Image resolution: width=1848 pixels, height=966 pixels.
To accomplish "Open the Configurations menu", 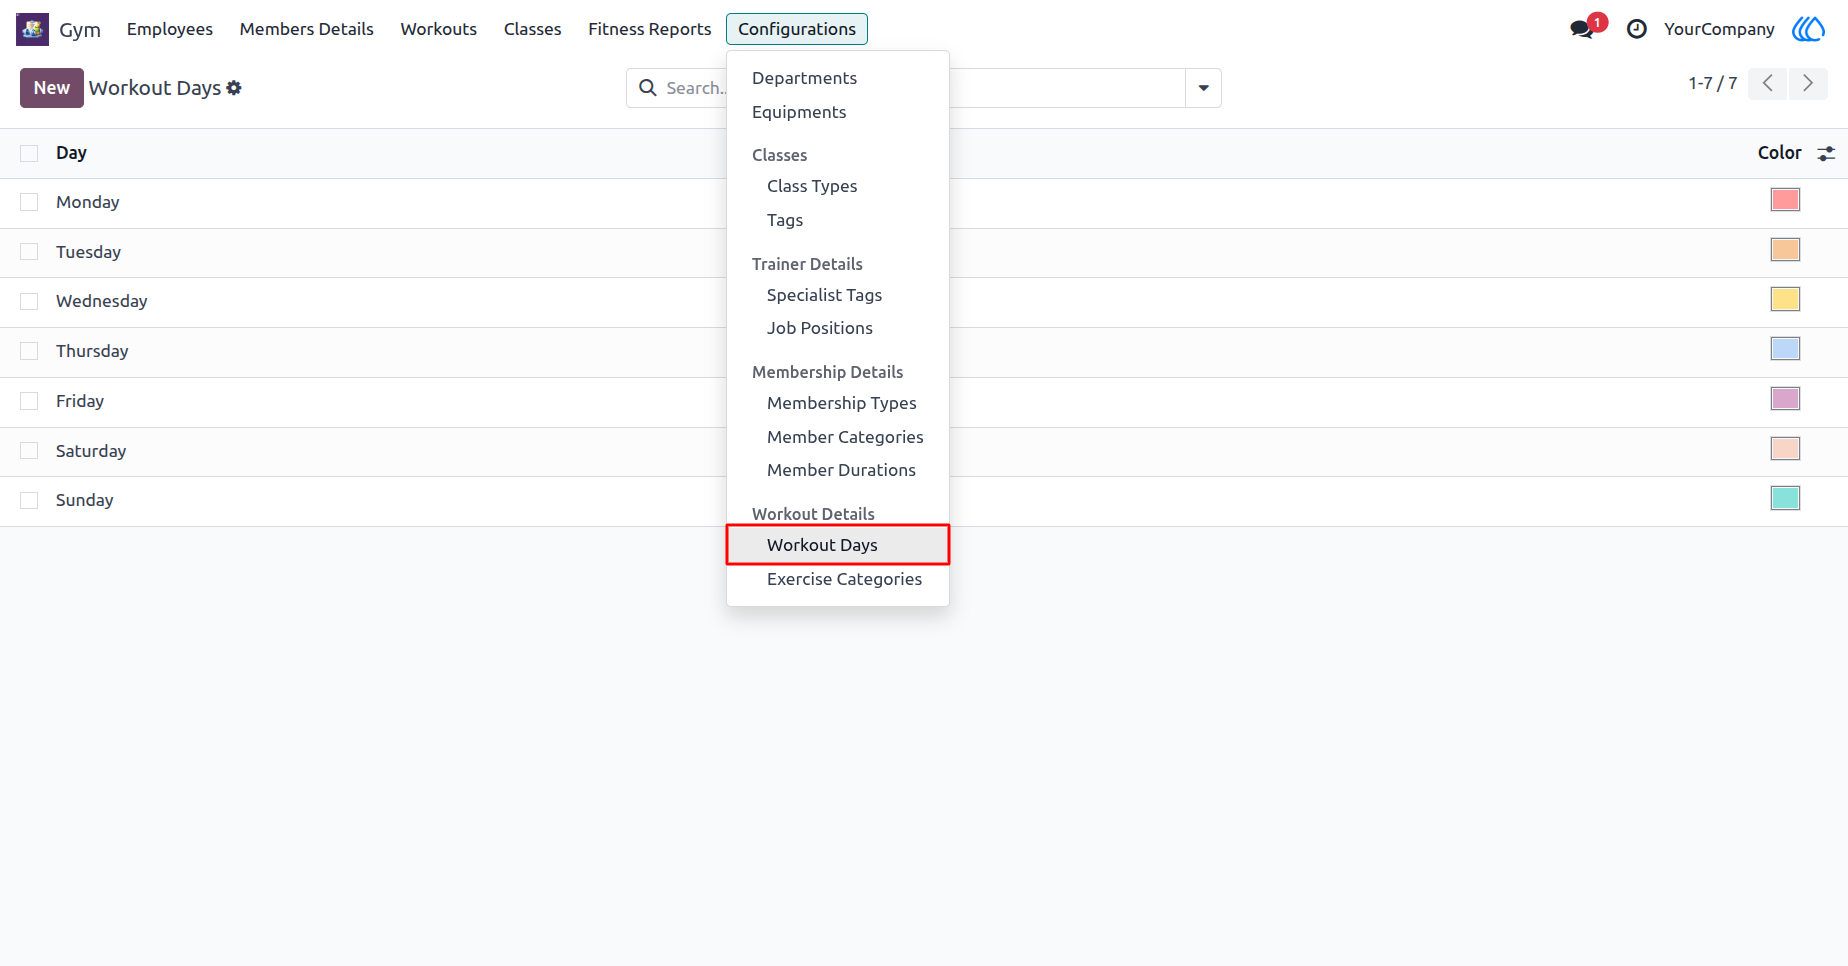I will pyautogui.click(x=797, y=29).
